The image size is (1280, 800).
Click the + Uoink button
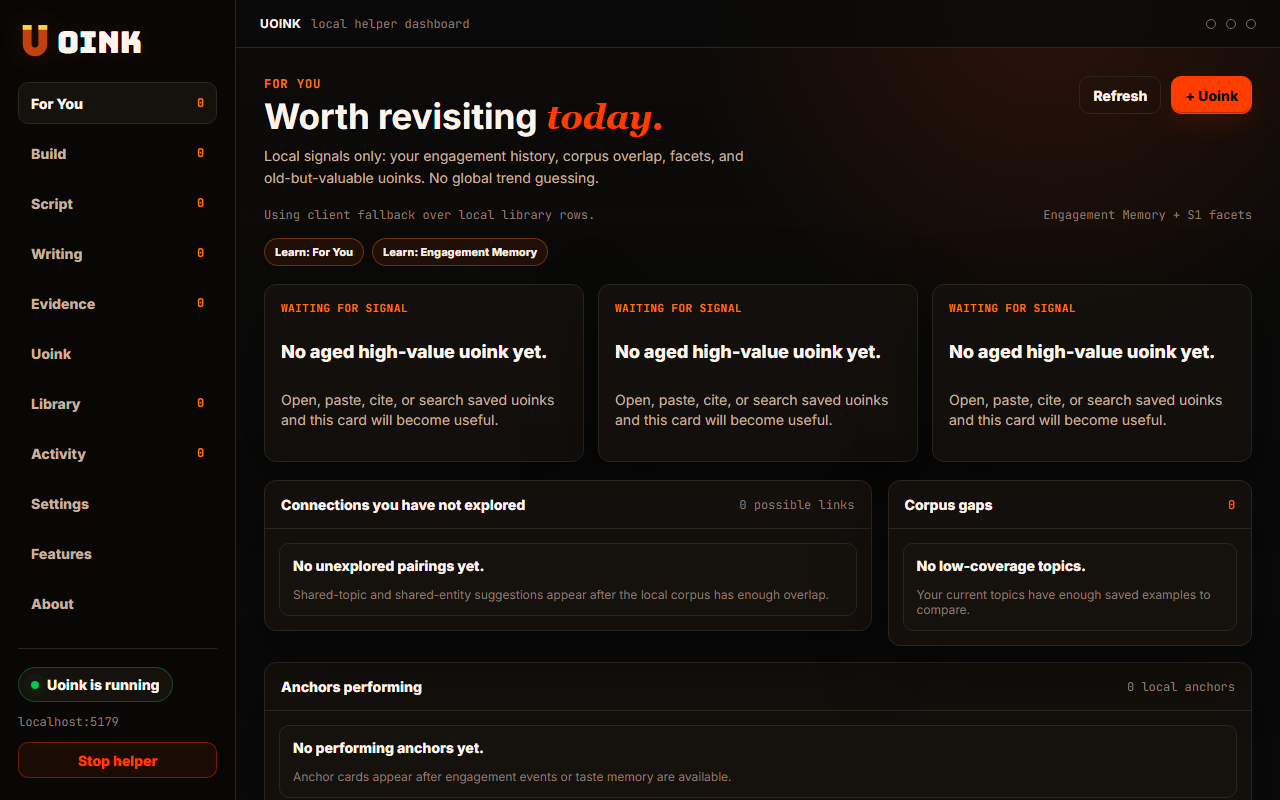pos(1211,95)
